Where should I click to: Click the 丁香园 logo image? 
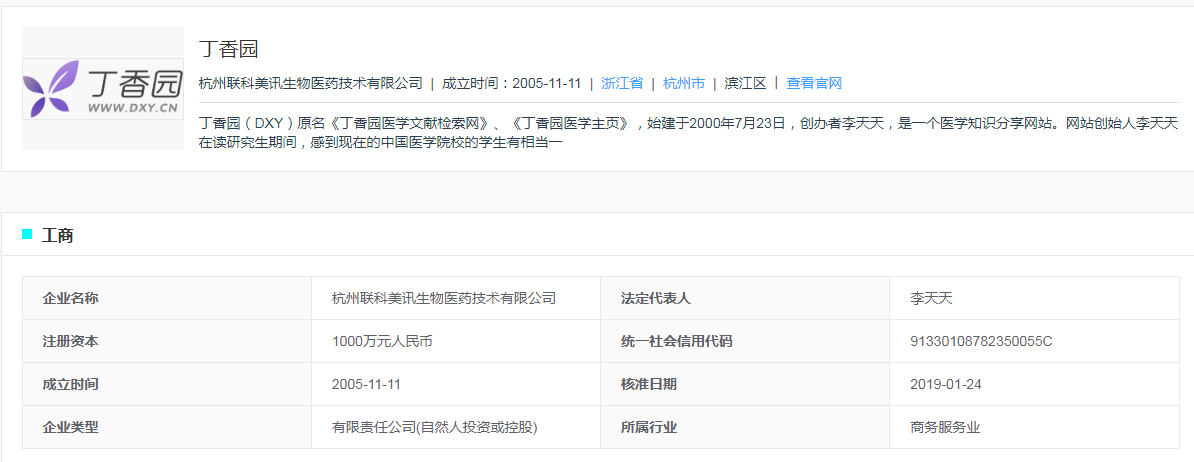click(x=103, y=89)
